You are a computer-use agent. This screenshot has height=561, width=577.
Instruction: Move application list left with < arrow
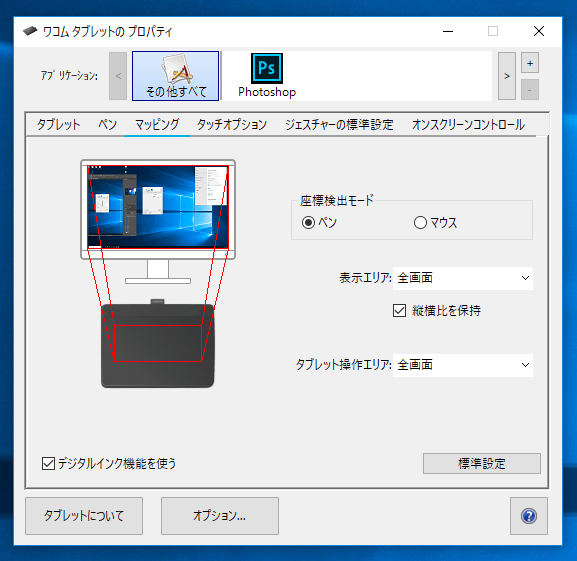pos(118,76)
